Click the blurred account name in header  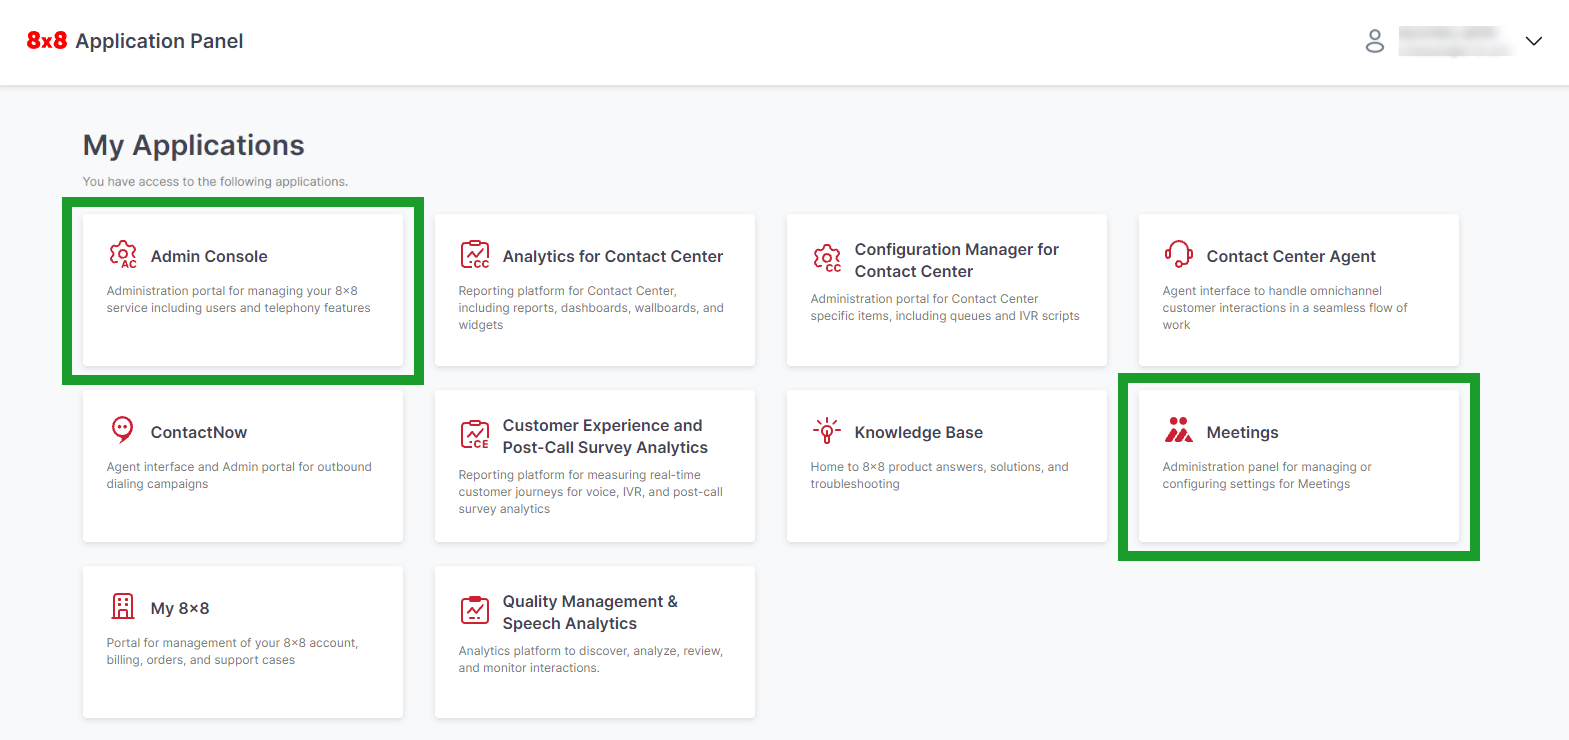click(x=1454, y=41)
